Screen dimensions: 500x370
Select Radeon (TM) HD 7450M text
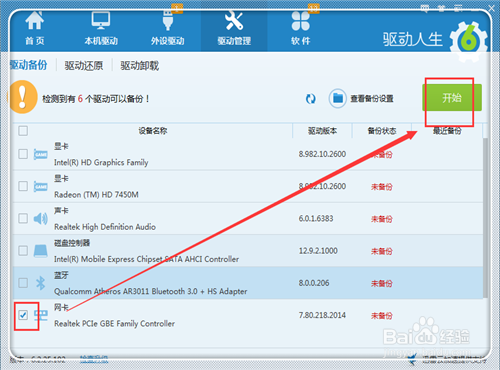96,195
